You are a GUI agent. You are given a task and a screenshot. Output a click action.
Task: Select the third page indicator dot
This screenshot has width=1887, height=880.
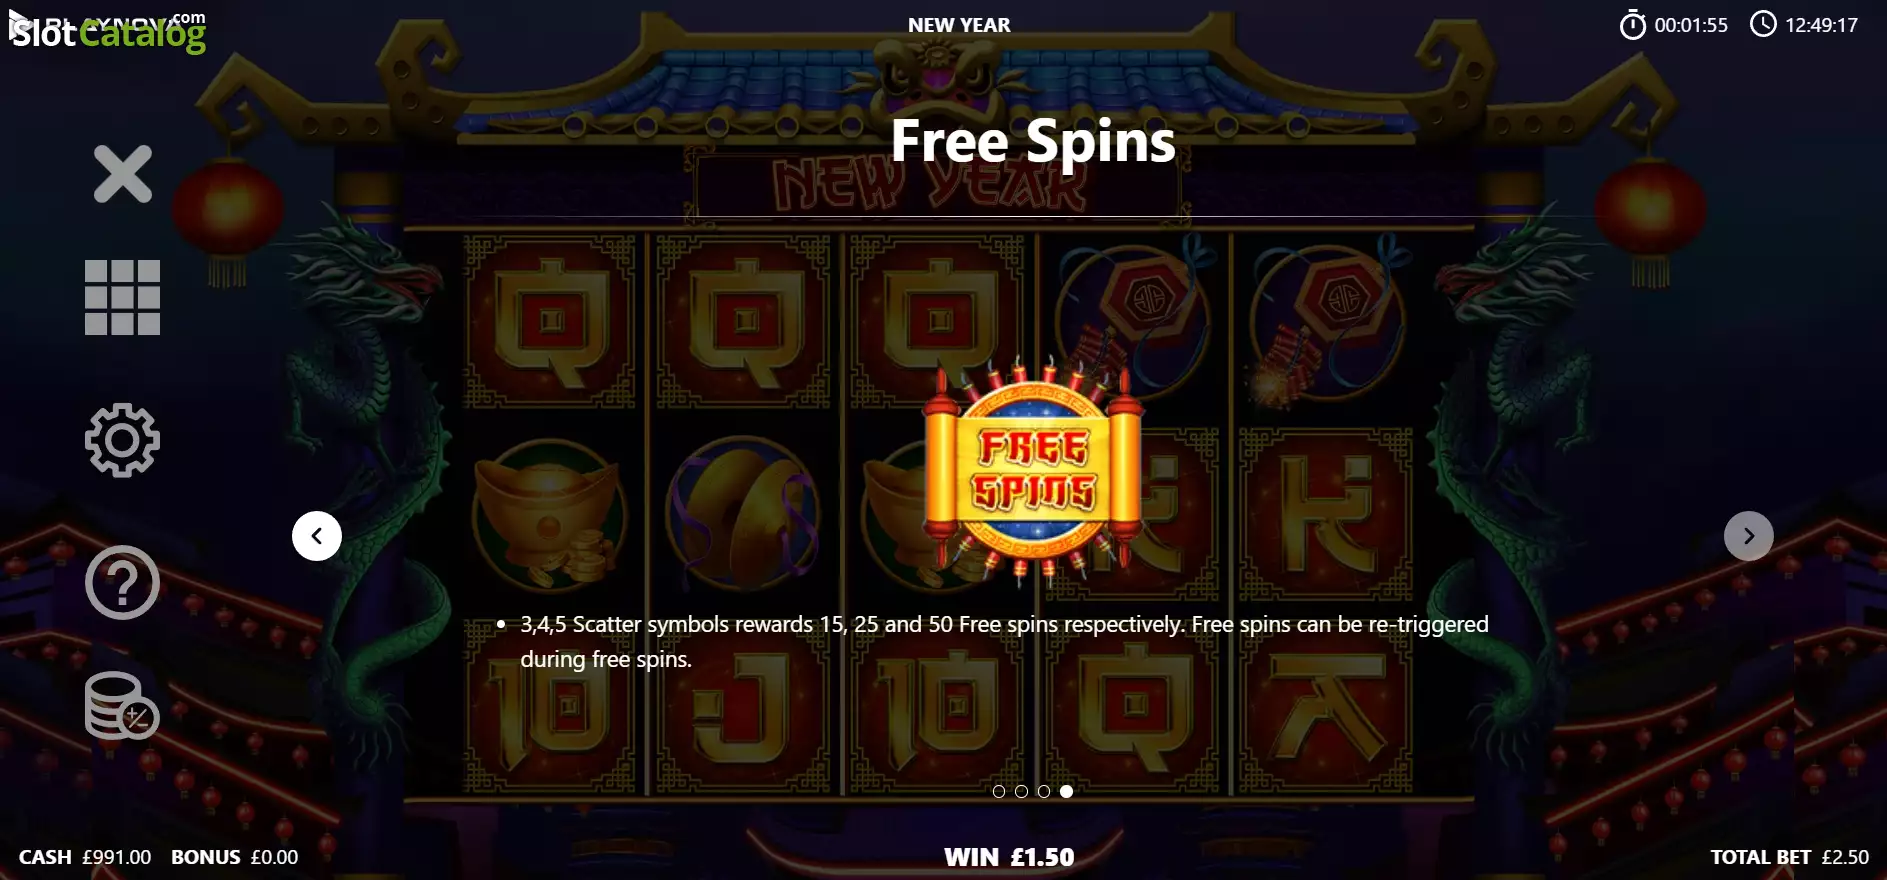click(1043, 791)
